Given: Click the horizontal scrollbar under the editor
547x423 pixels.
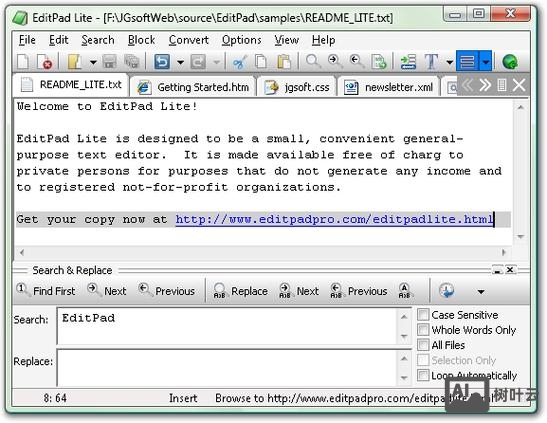Looking at the screenshot, I should 262,252.
